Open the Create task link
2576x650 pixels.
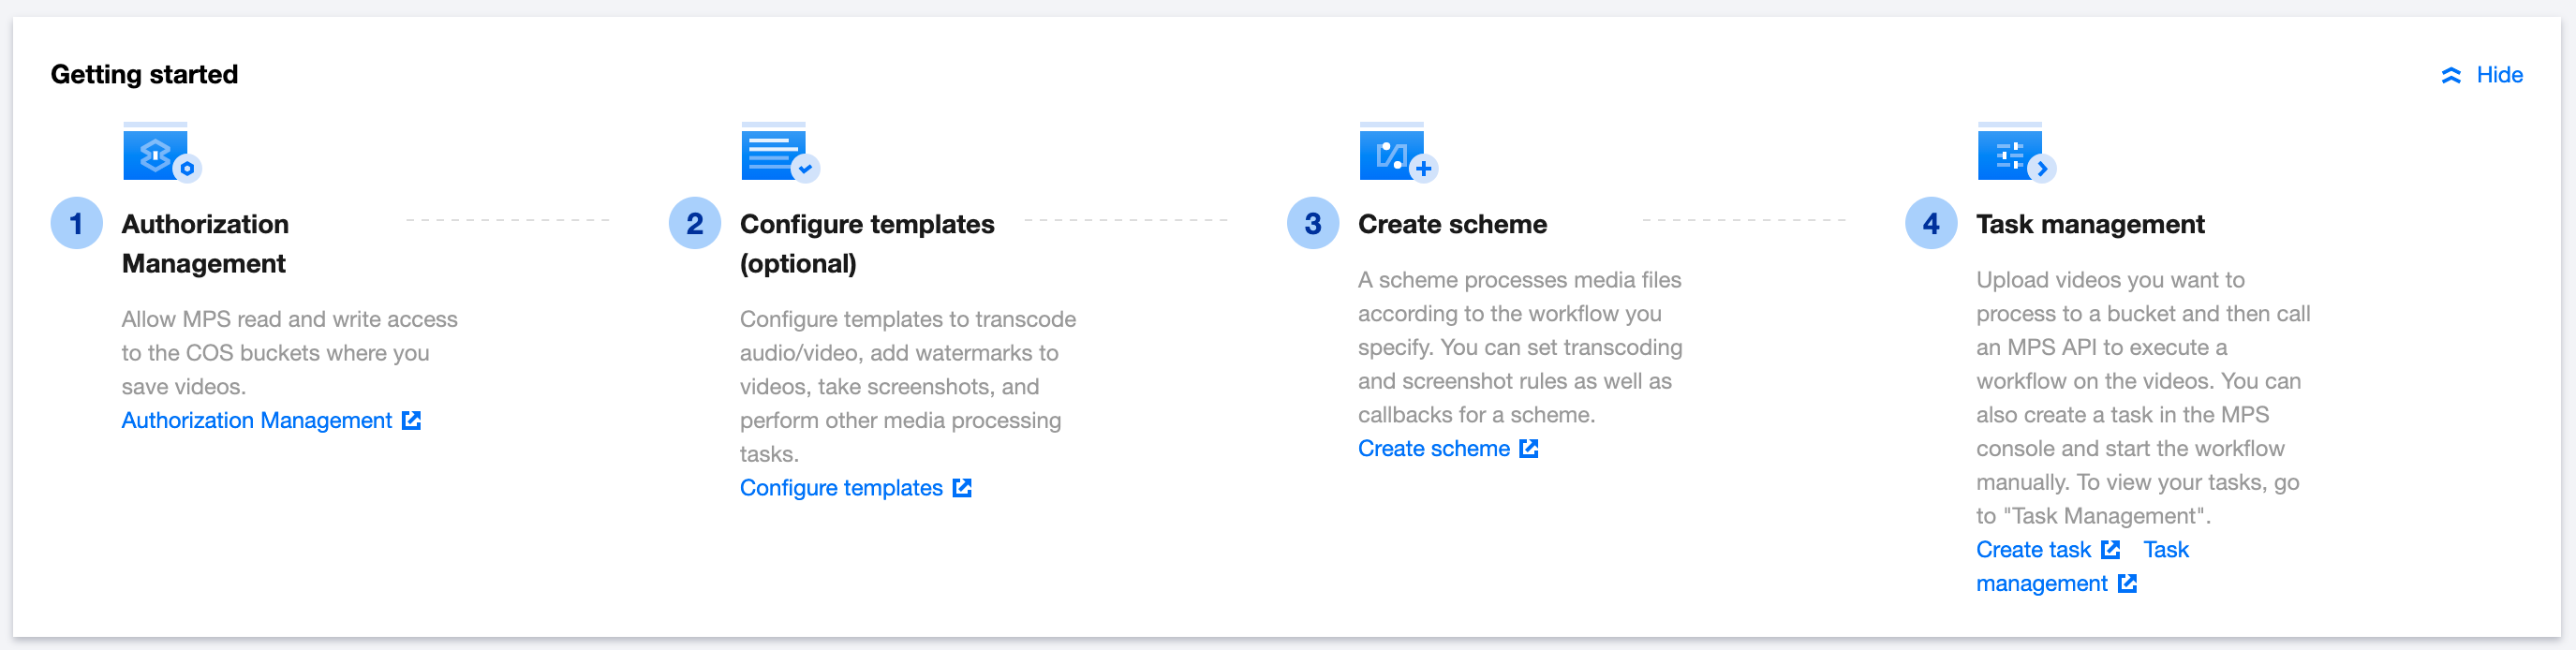pos(2032,550)
